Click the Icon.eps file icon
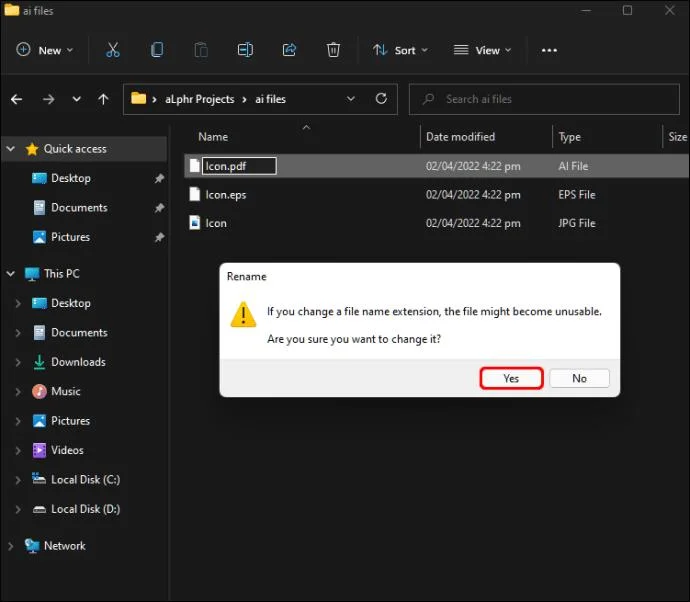690x602 pixels. pyautogui.click(x=195, y=194)
